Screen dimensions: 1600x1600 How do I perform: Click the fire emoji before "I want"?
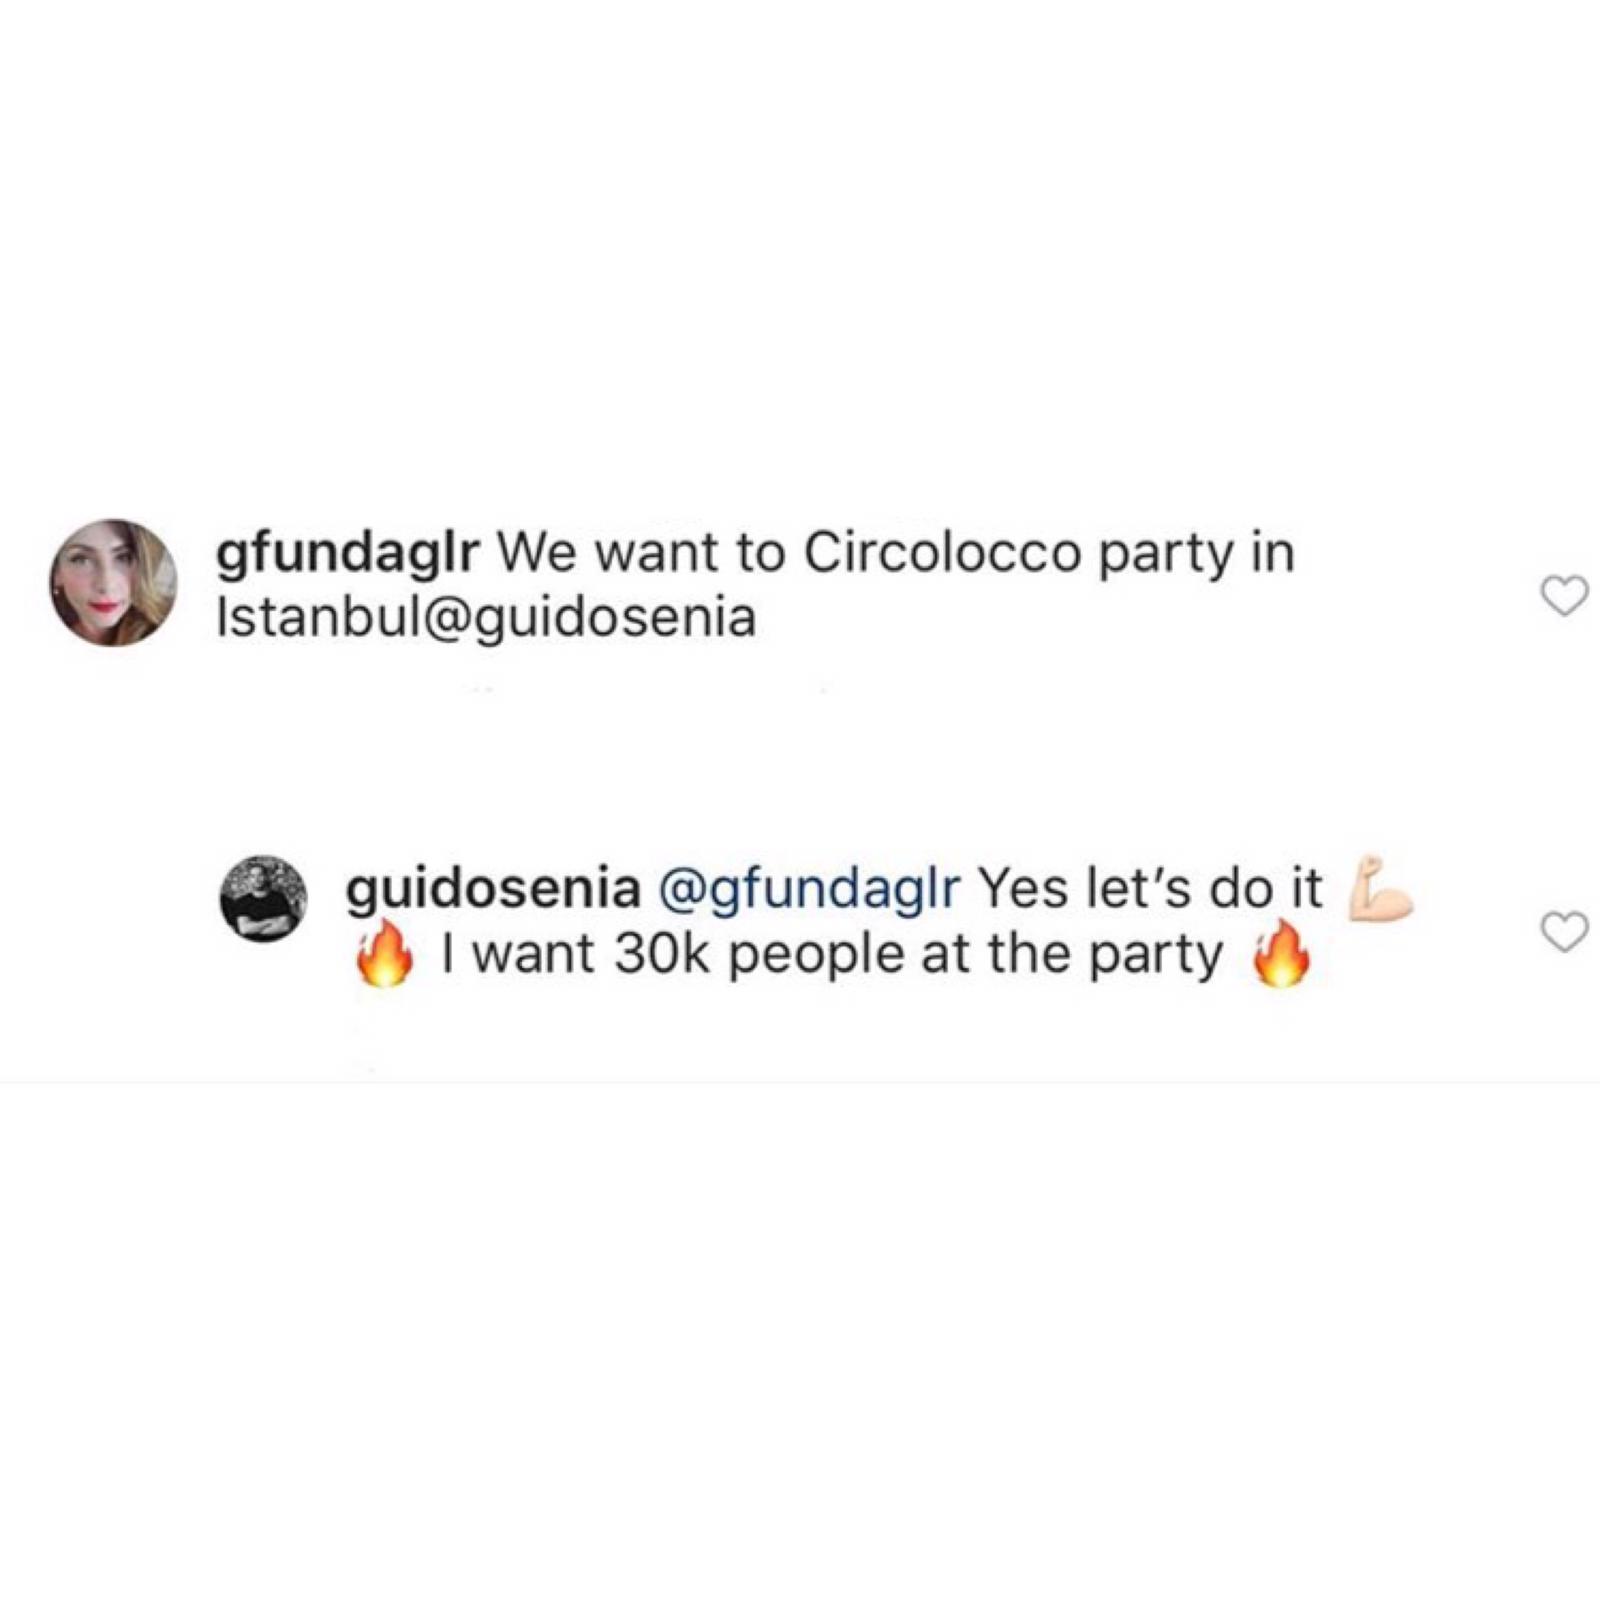(385, 953)
